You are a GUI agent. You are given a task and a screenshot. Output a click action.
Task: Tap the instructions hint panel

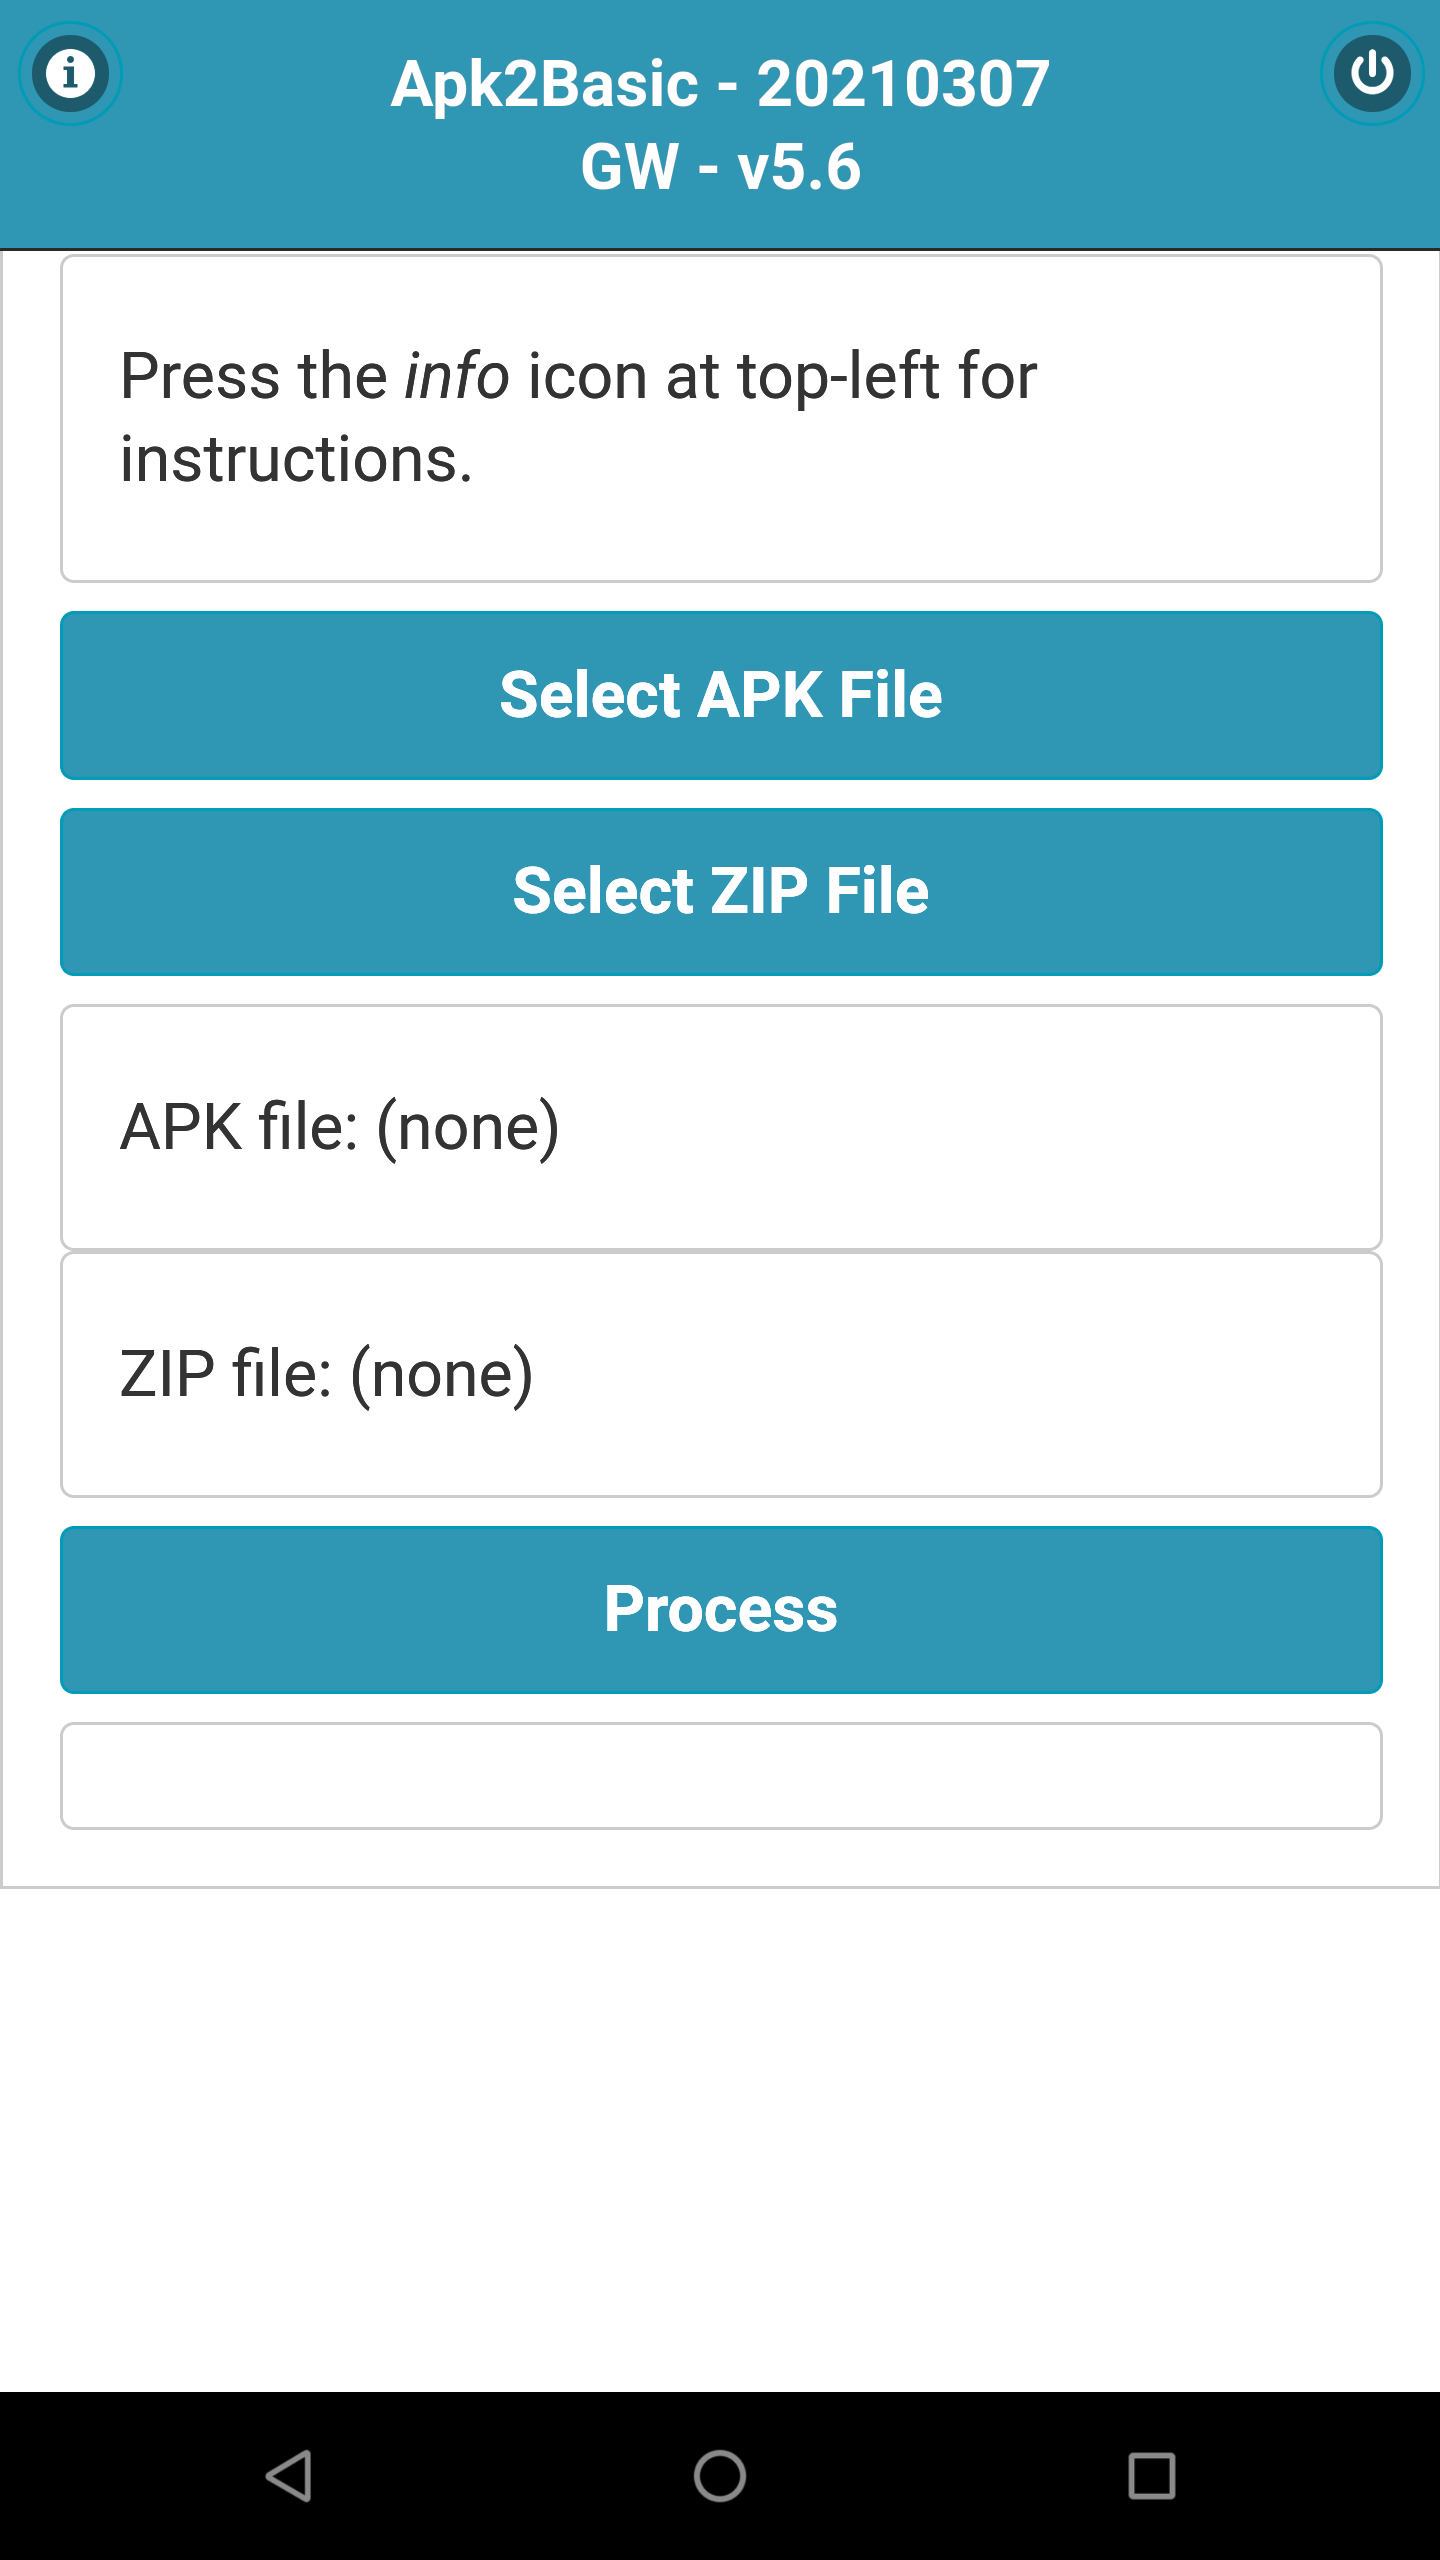(x=721, y=418)
